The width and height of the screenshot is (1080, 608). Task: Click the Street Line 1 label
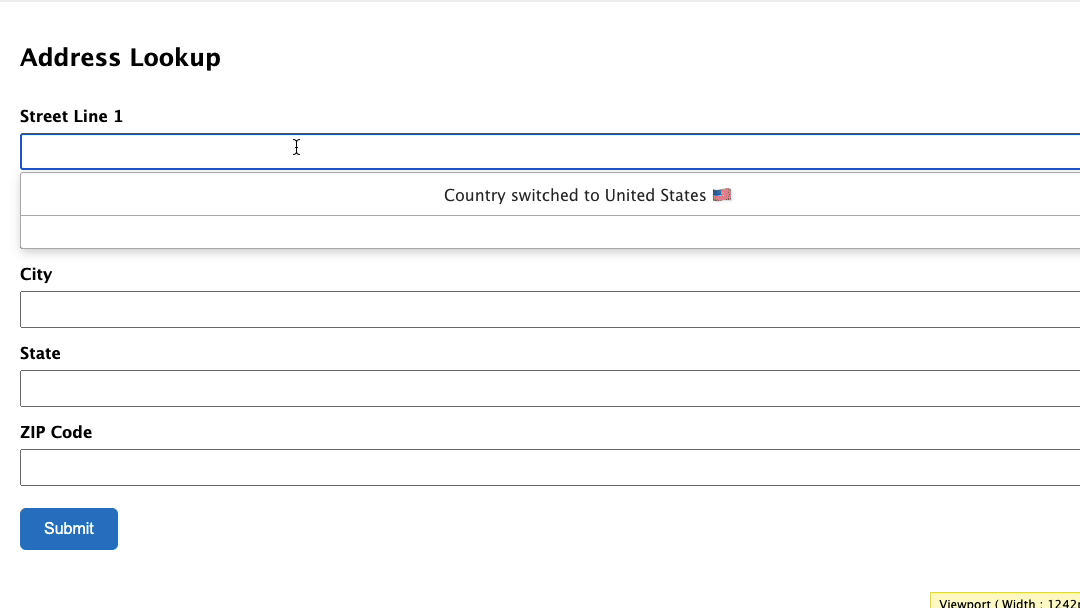click(x=72, y=116)
